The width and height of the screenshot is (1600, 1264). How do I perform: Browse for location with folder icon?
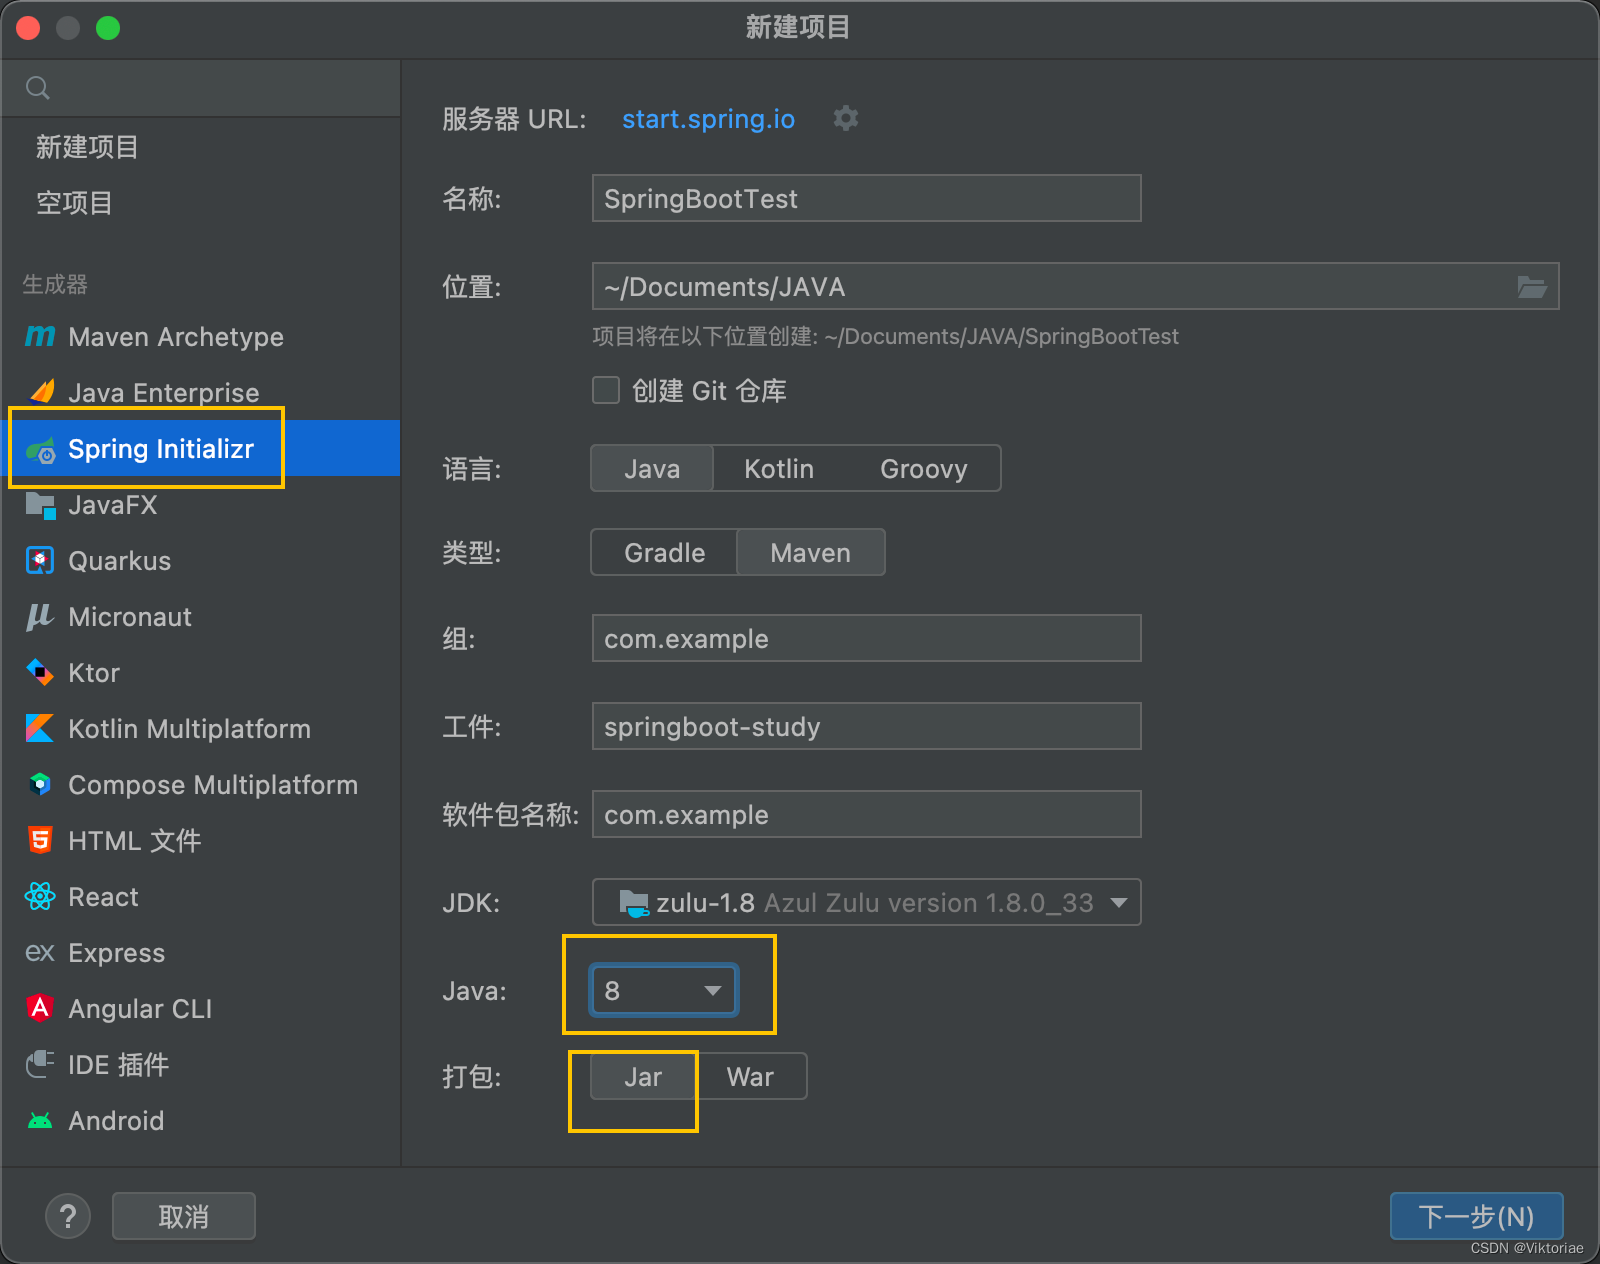click(1532, 287)
